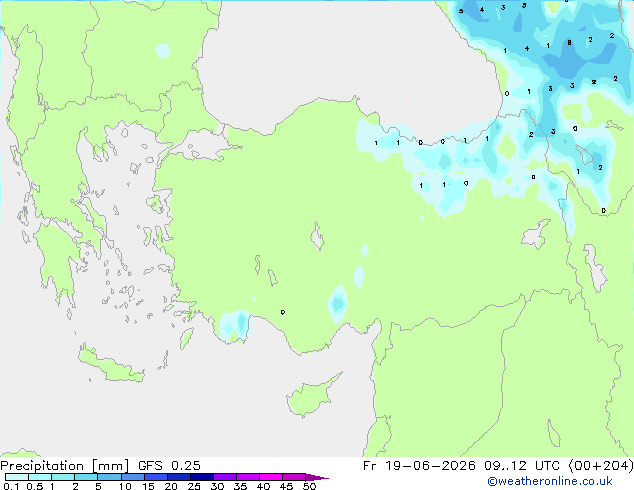Click the 45–50 mm legend swatch
Screen dimensions: 634x490
point(294,477)
